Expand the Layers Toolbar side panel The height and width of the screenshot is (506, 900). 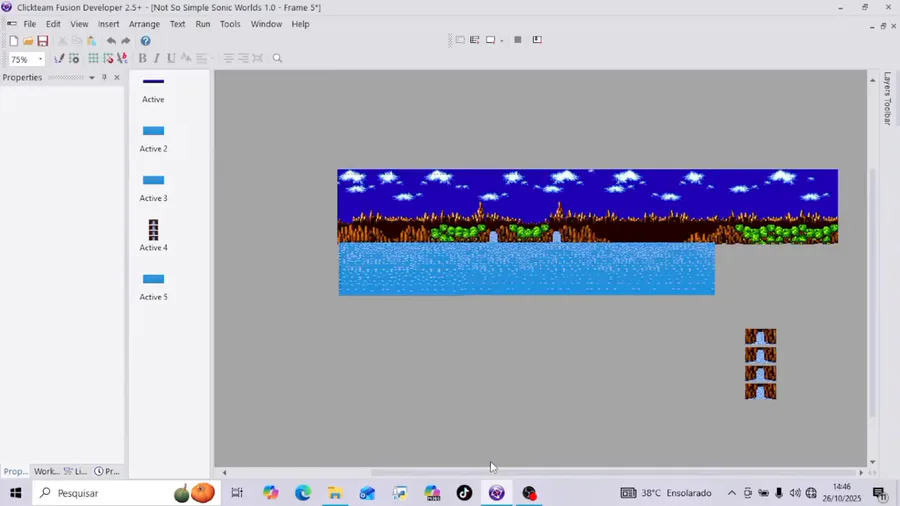point(887,98)
